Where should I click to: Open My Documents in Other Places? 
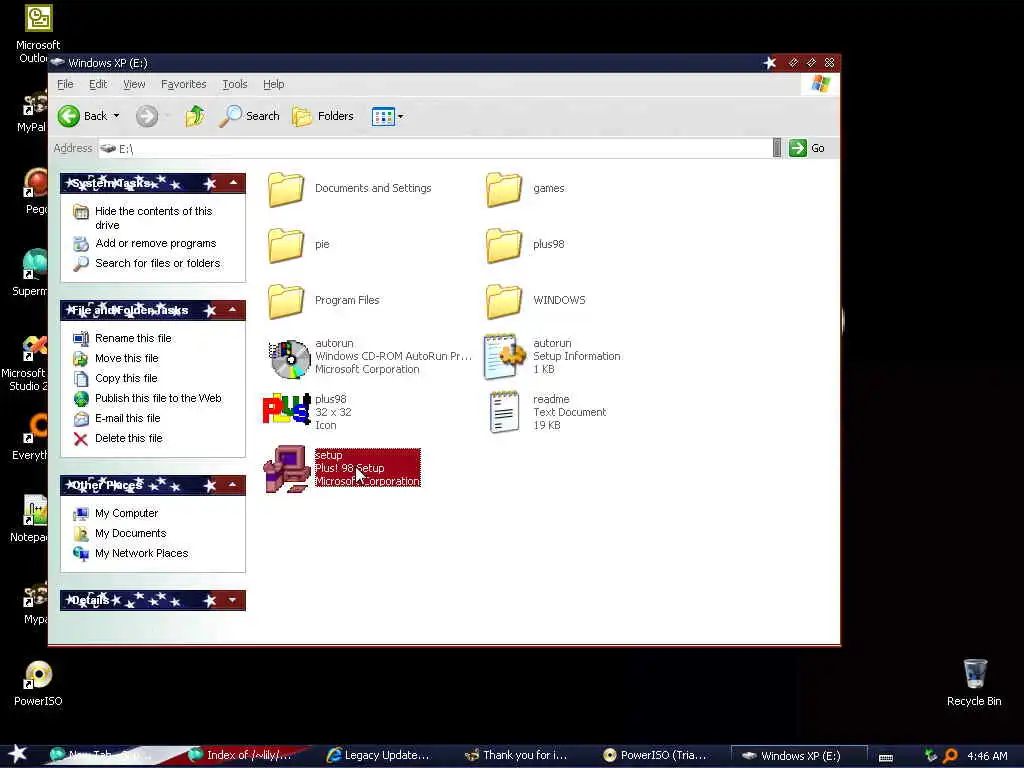click(131, 534)
